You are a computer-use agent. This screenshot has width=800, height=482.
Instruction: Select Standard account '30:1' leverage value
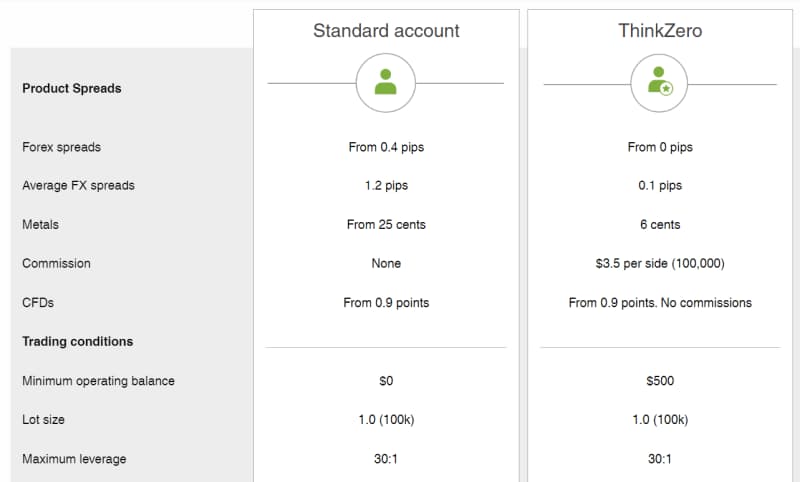point(386,459)
